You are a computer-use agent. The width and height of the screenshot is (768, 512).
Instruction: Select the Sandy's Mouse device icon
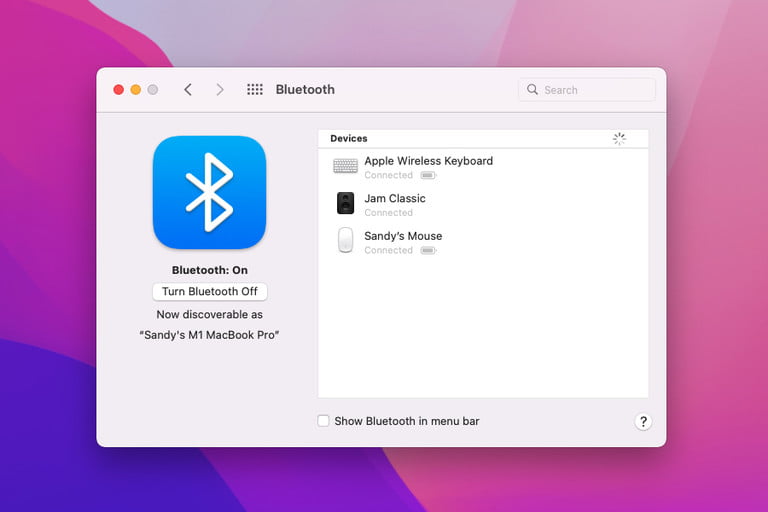(x=345, y=240)
